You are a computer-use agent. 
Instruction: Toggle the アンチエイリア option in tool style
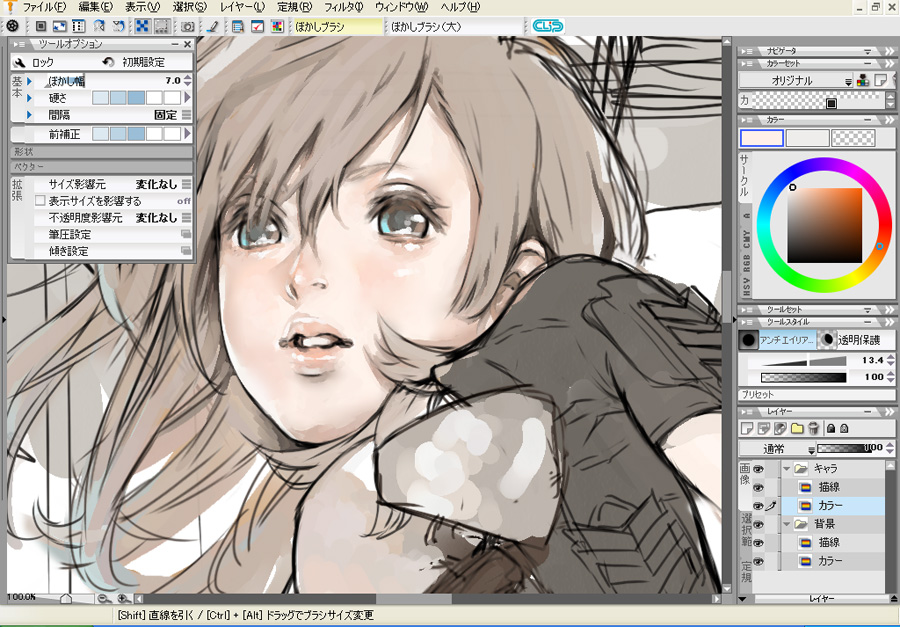pos(777,340)
